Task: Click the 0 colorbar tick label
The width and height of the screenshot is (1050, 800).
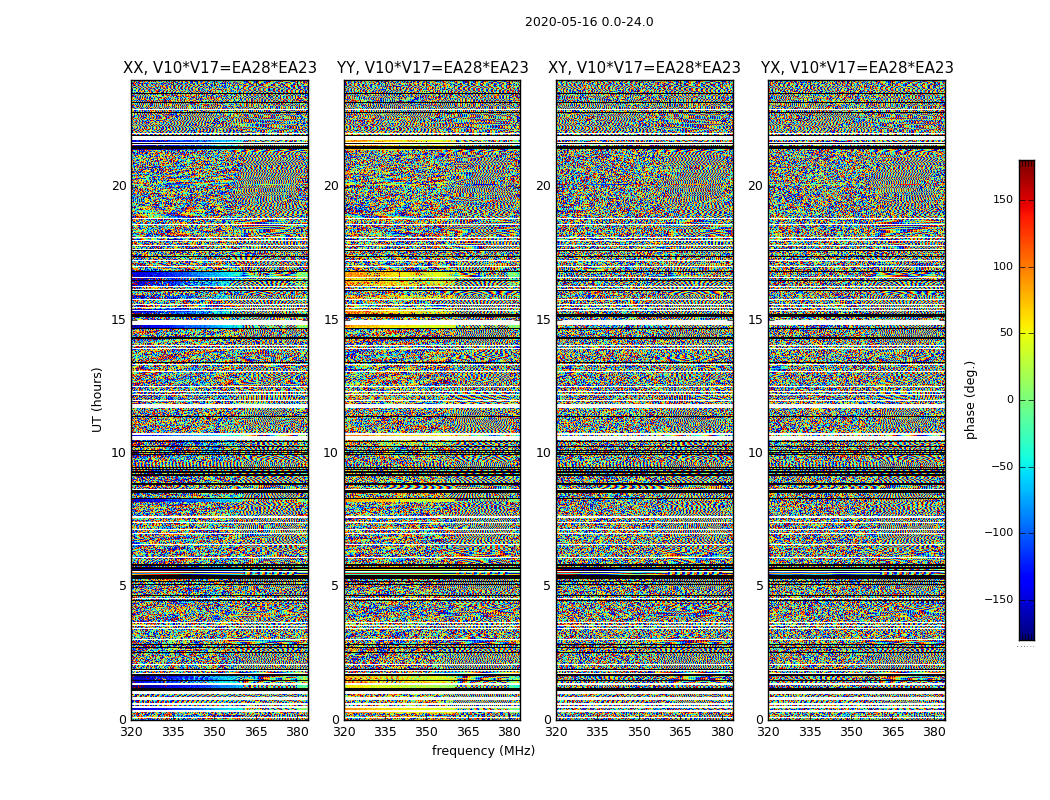Action: (1010, 400)
